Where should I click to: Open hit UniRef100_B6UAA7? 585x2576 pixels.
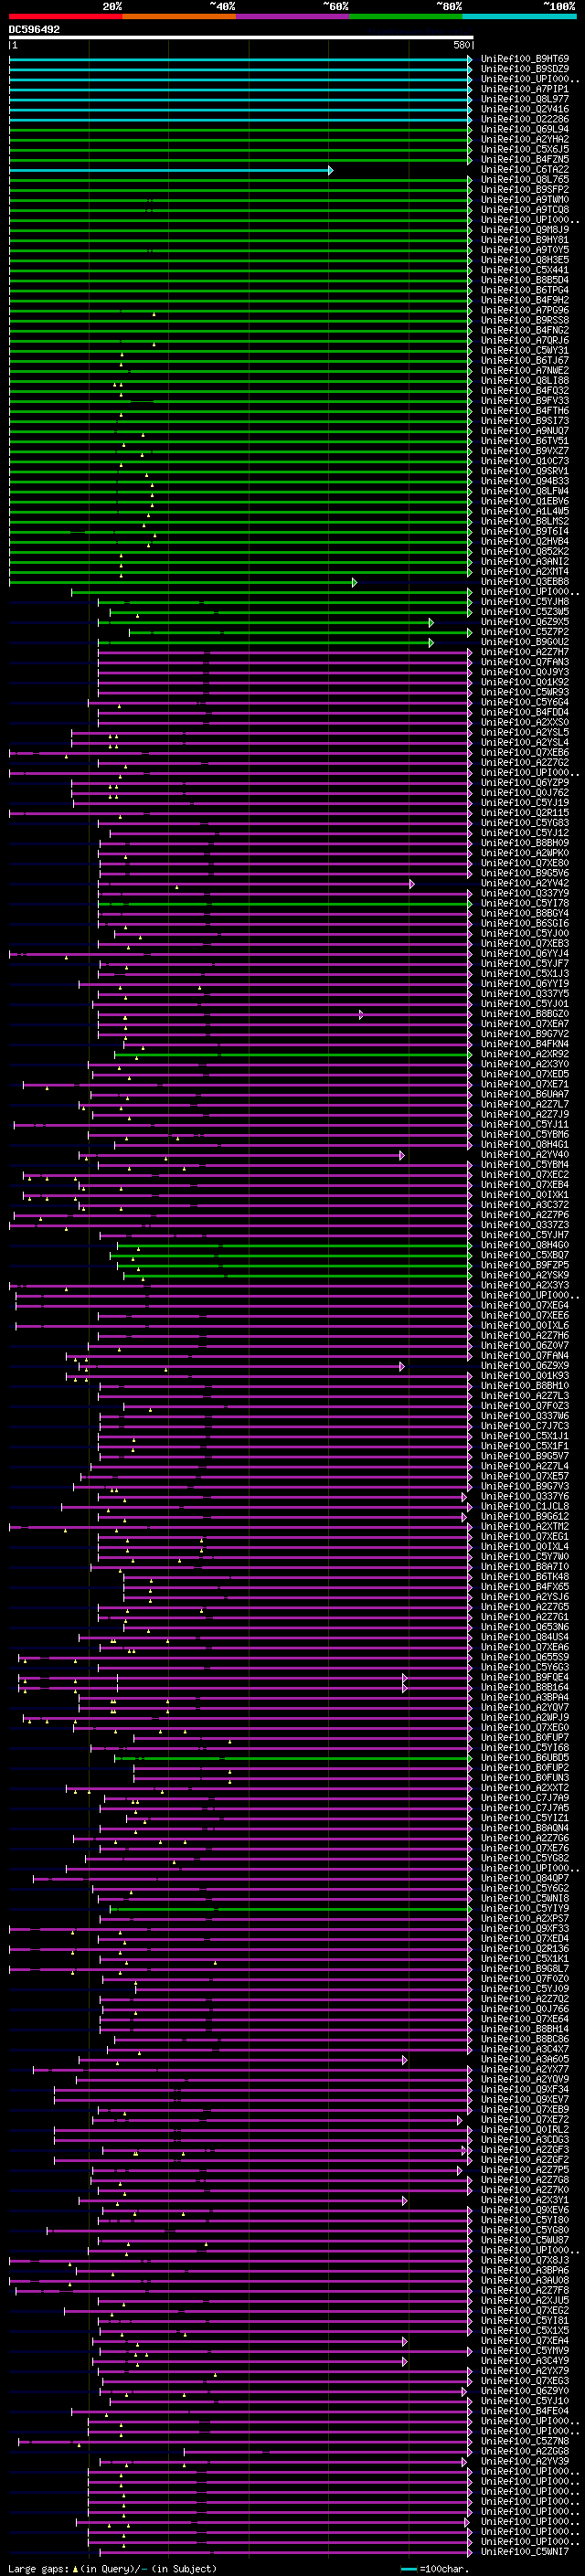pos(525,1095)
